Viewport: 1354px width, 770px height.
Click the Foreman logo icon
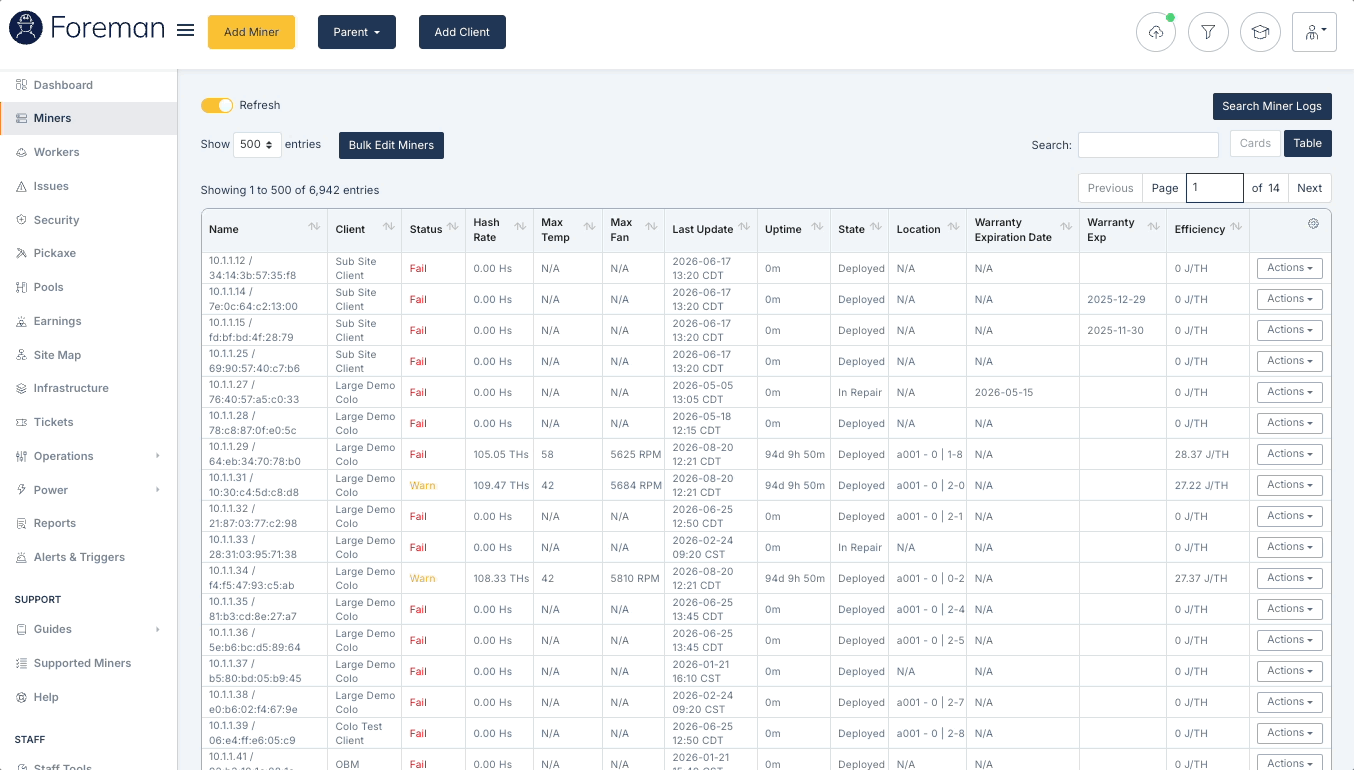point(25,29)
